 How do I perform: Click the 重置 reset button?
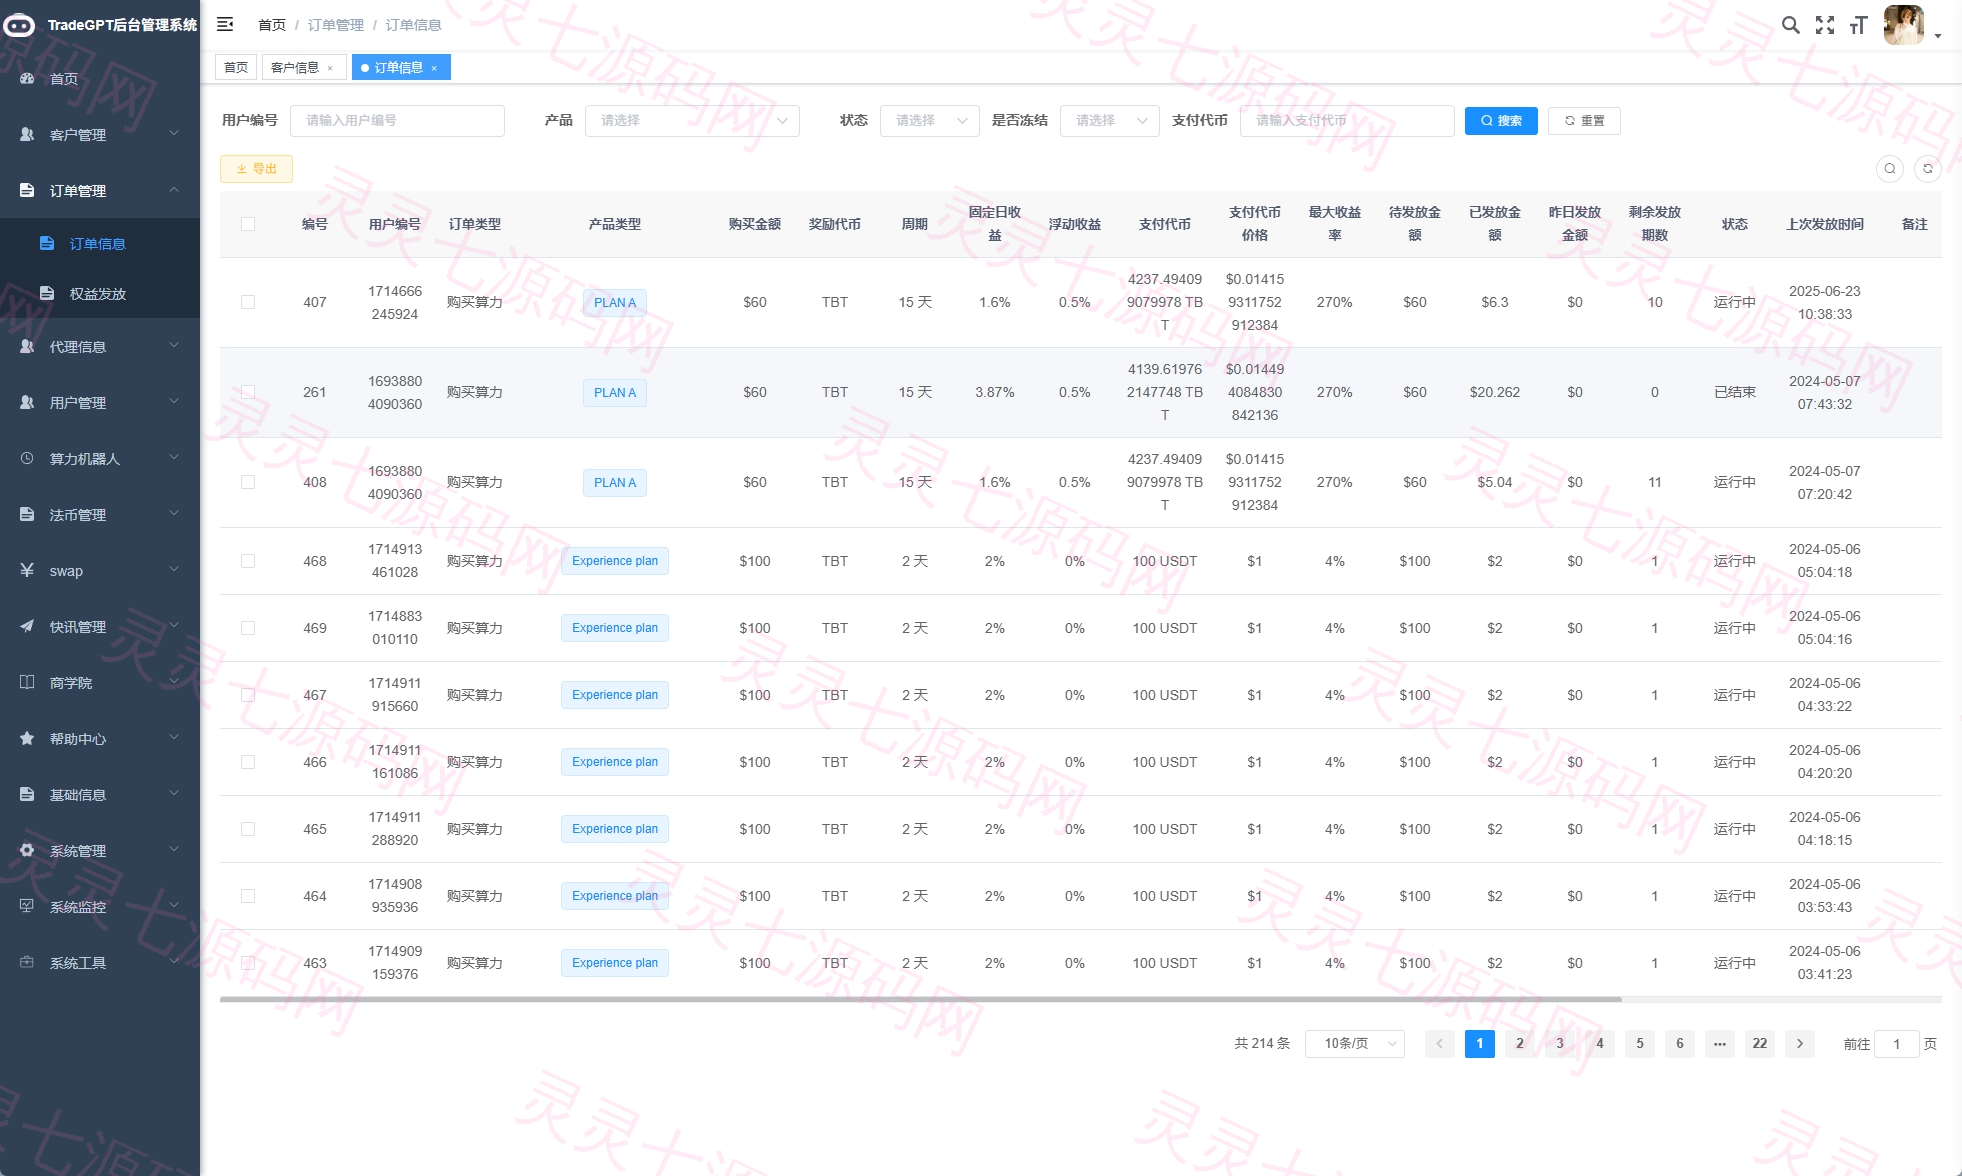click(x=1584, y=120)
